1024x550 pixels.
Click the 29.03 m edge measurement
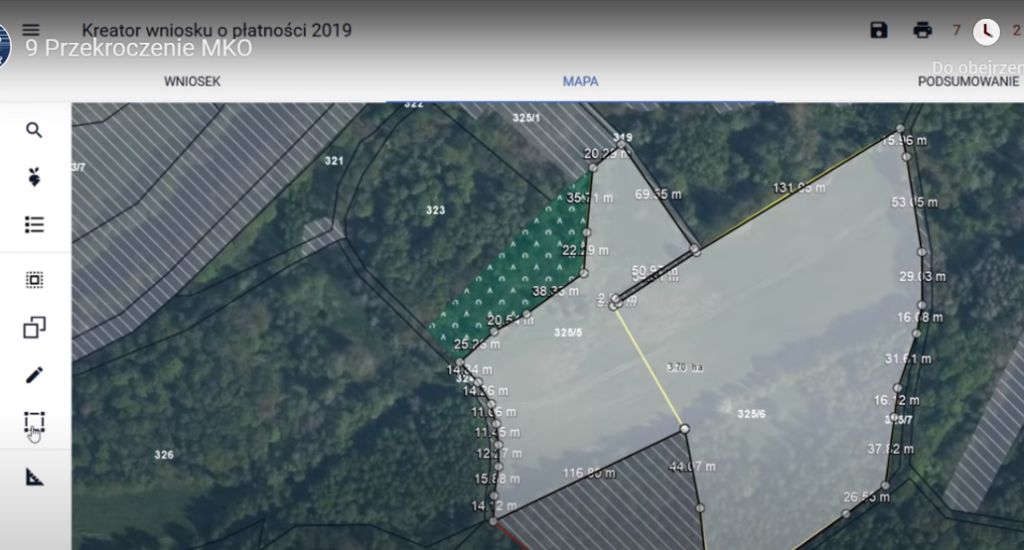click(922, 276)
